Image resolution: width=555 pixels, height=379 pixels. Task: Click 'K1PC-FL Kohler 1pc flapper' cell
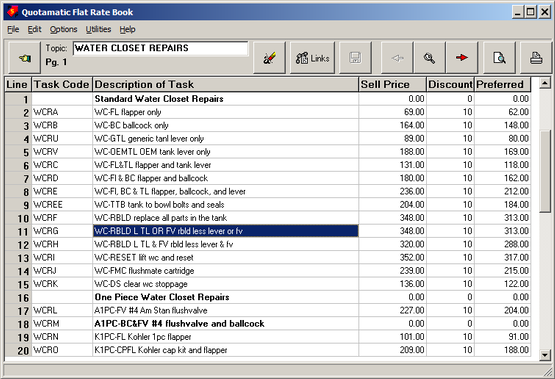[226, 337]
